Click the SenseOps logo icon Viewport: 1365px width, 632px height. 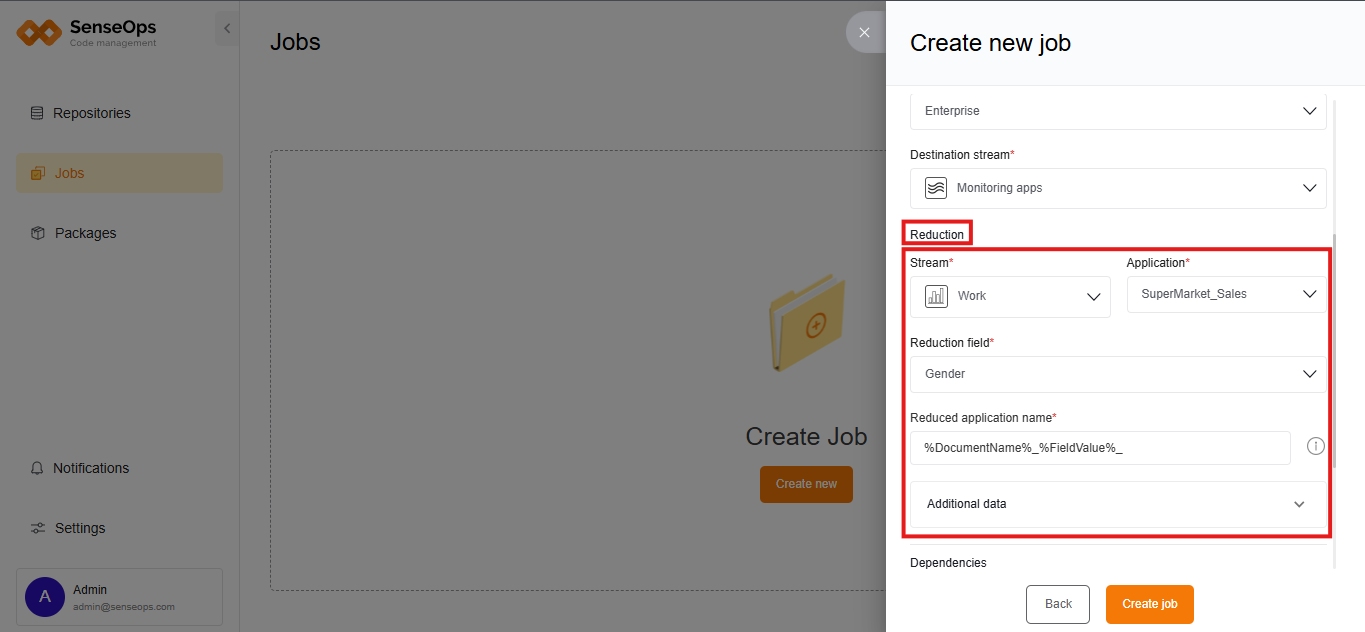pyautogui.click(x=39, y=33)
